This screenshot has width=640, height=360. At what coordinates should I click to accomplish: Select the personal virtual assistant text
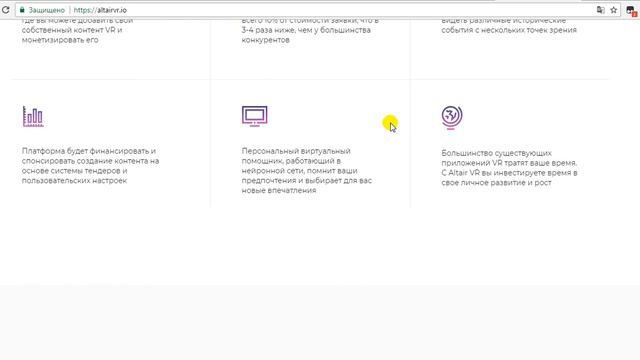pyautogui.click(x=307, y=171)
